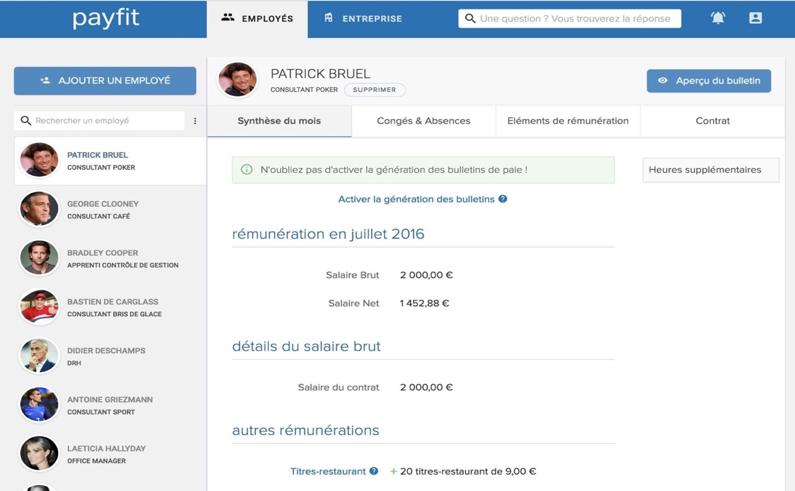This screenshot has height=491, width=795.
Task: Switch to Congés & Absences tab
Action: pos(423,121)
